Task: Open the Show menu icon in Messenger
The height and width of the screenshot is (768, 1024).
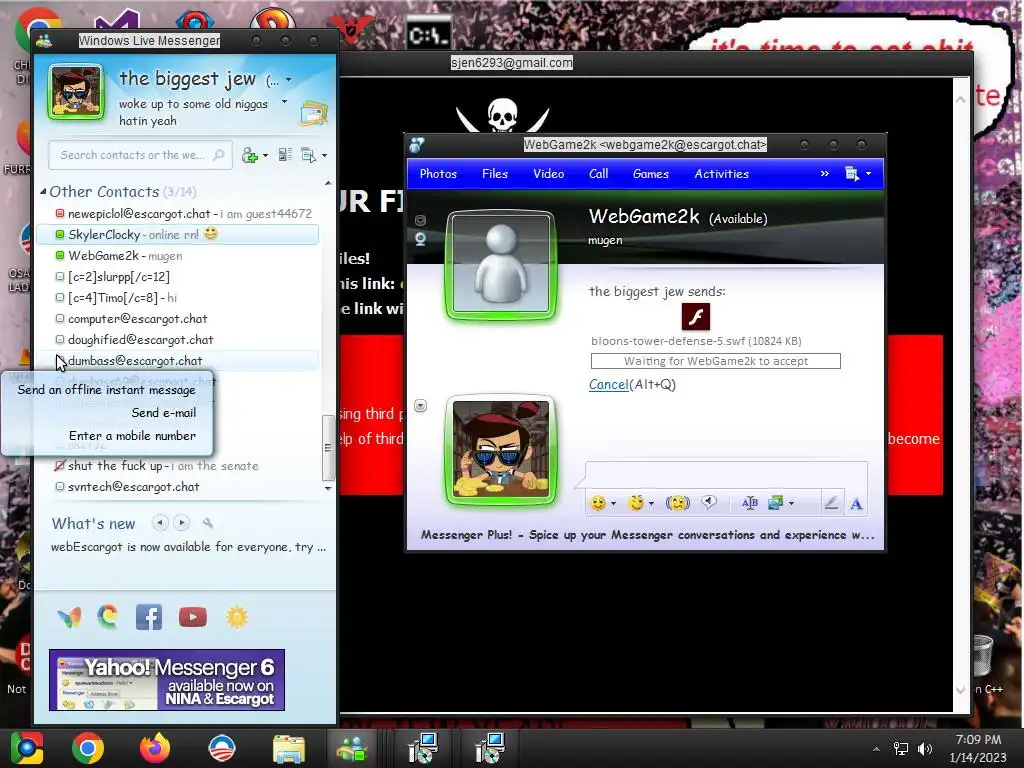Action: (x=308, y=155)
